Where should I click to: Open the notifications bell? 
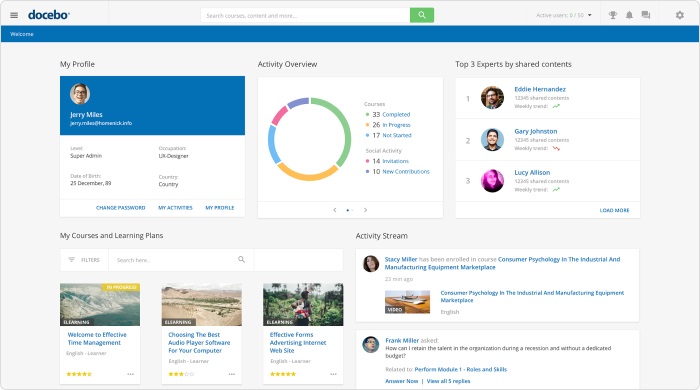click(x=629, y=15)
